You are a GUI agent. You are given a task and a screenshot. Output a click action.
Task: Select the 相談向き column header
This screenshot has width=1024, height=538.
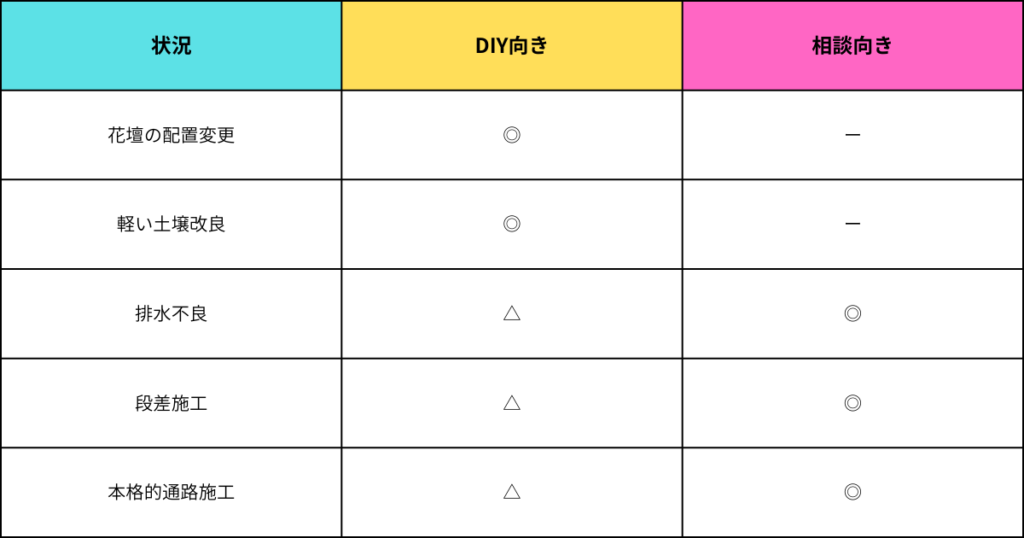click(852, 46)
